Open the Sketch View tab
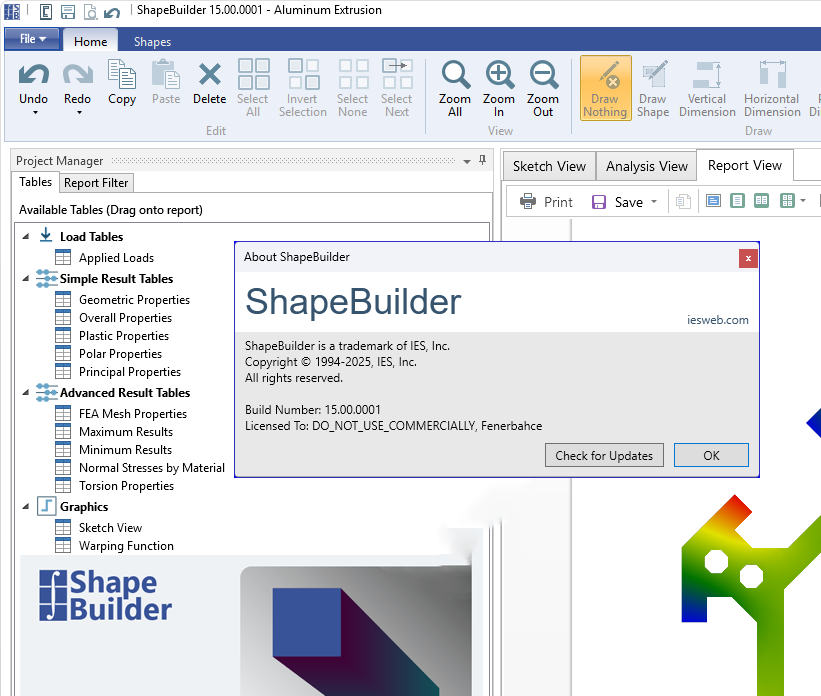 [549, 166]
